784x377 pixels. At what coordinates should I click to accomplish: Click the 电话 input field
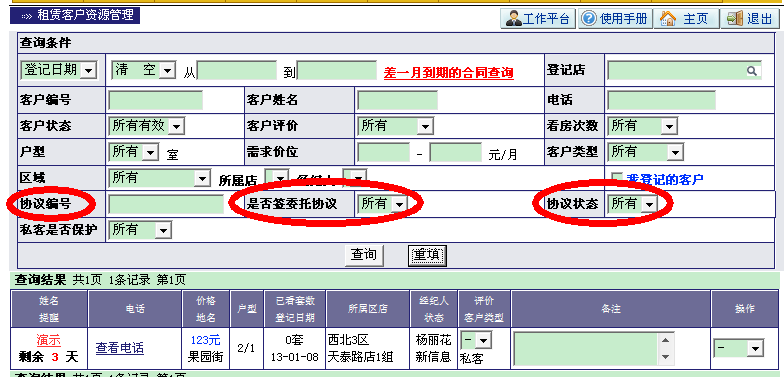click(x=662, y=100)
